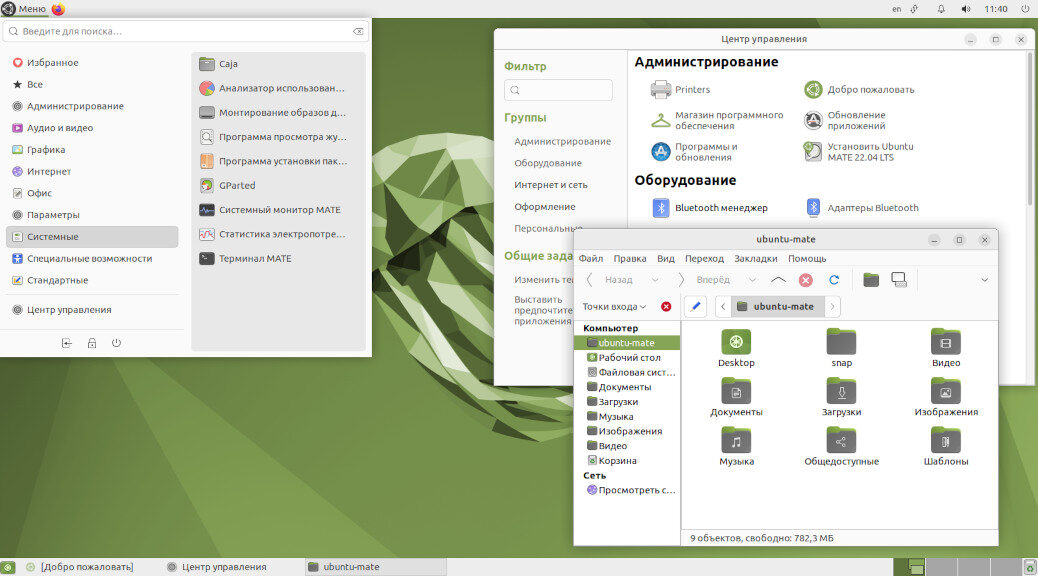This screenshot has height=576, width=1038.
Task: Toggle the pencil path edit button
Action: tap(695, 306)
